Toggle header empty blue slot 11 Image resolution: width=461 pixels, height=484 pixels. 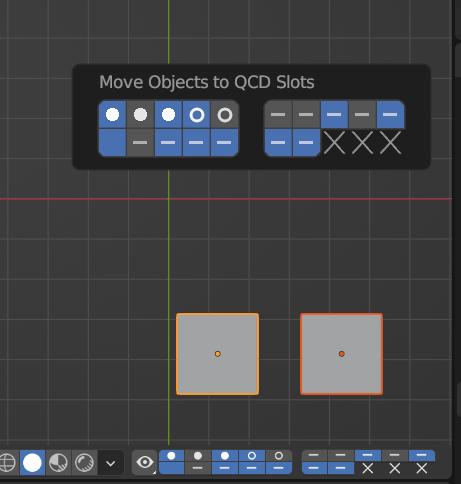pos(171,468)
